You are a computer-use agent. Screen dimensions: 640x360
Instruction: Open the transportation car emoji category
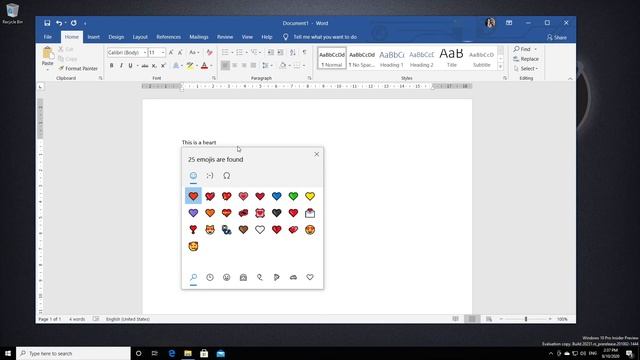click(293, 277)
